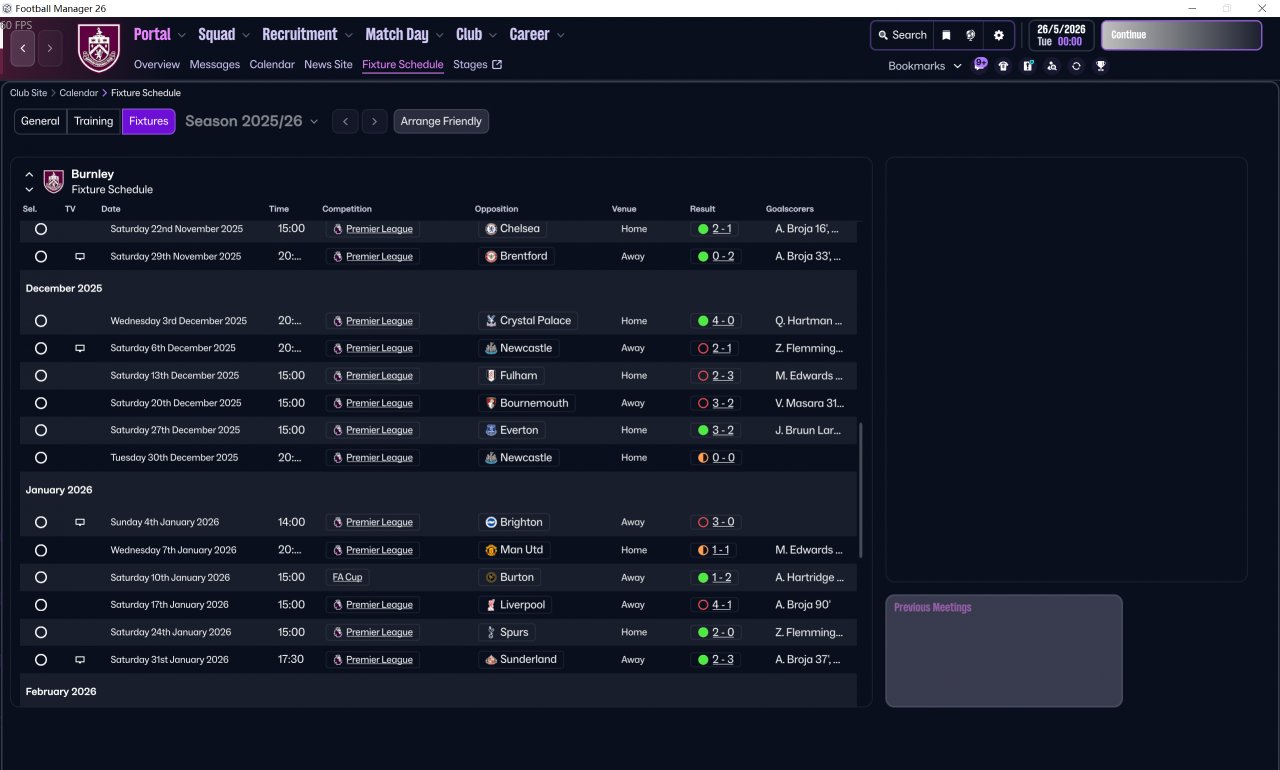Open the bookmark icon next to Search
Viewport: 1280px width, 770px height.
point(946,35)
